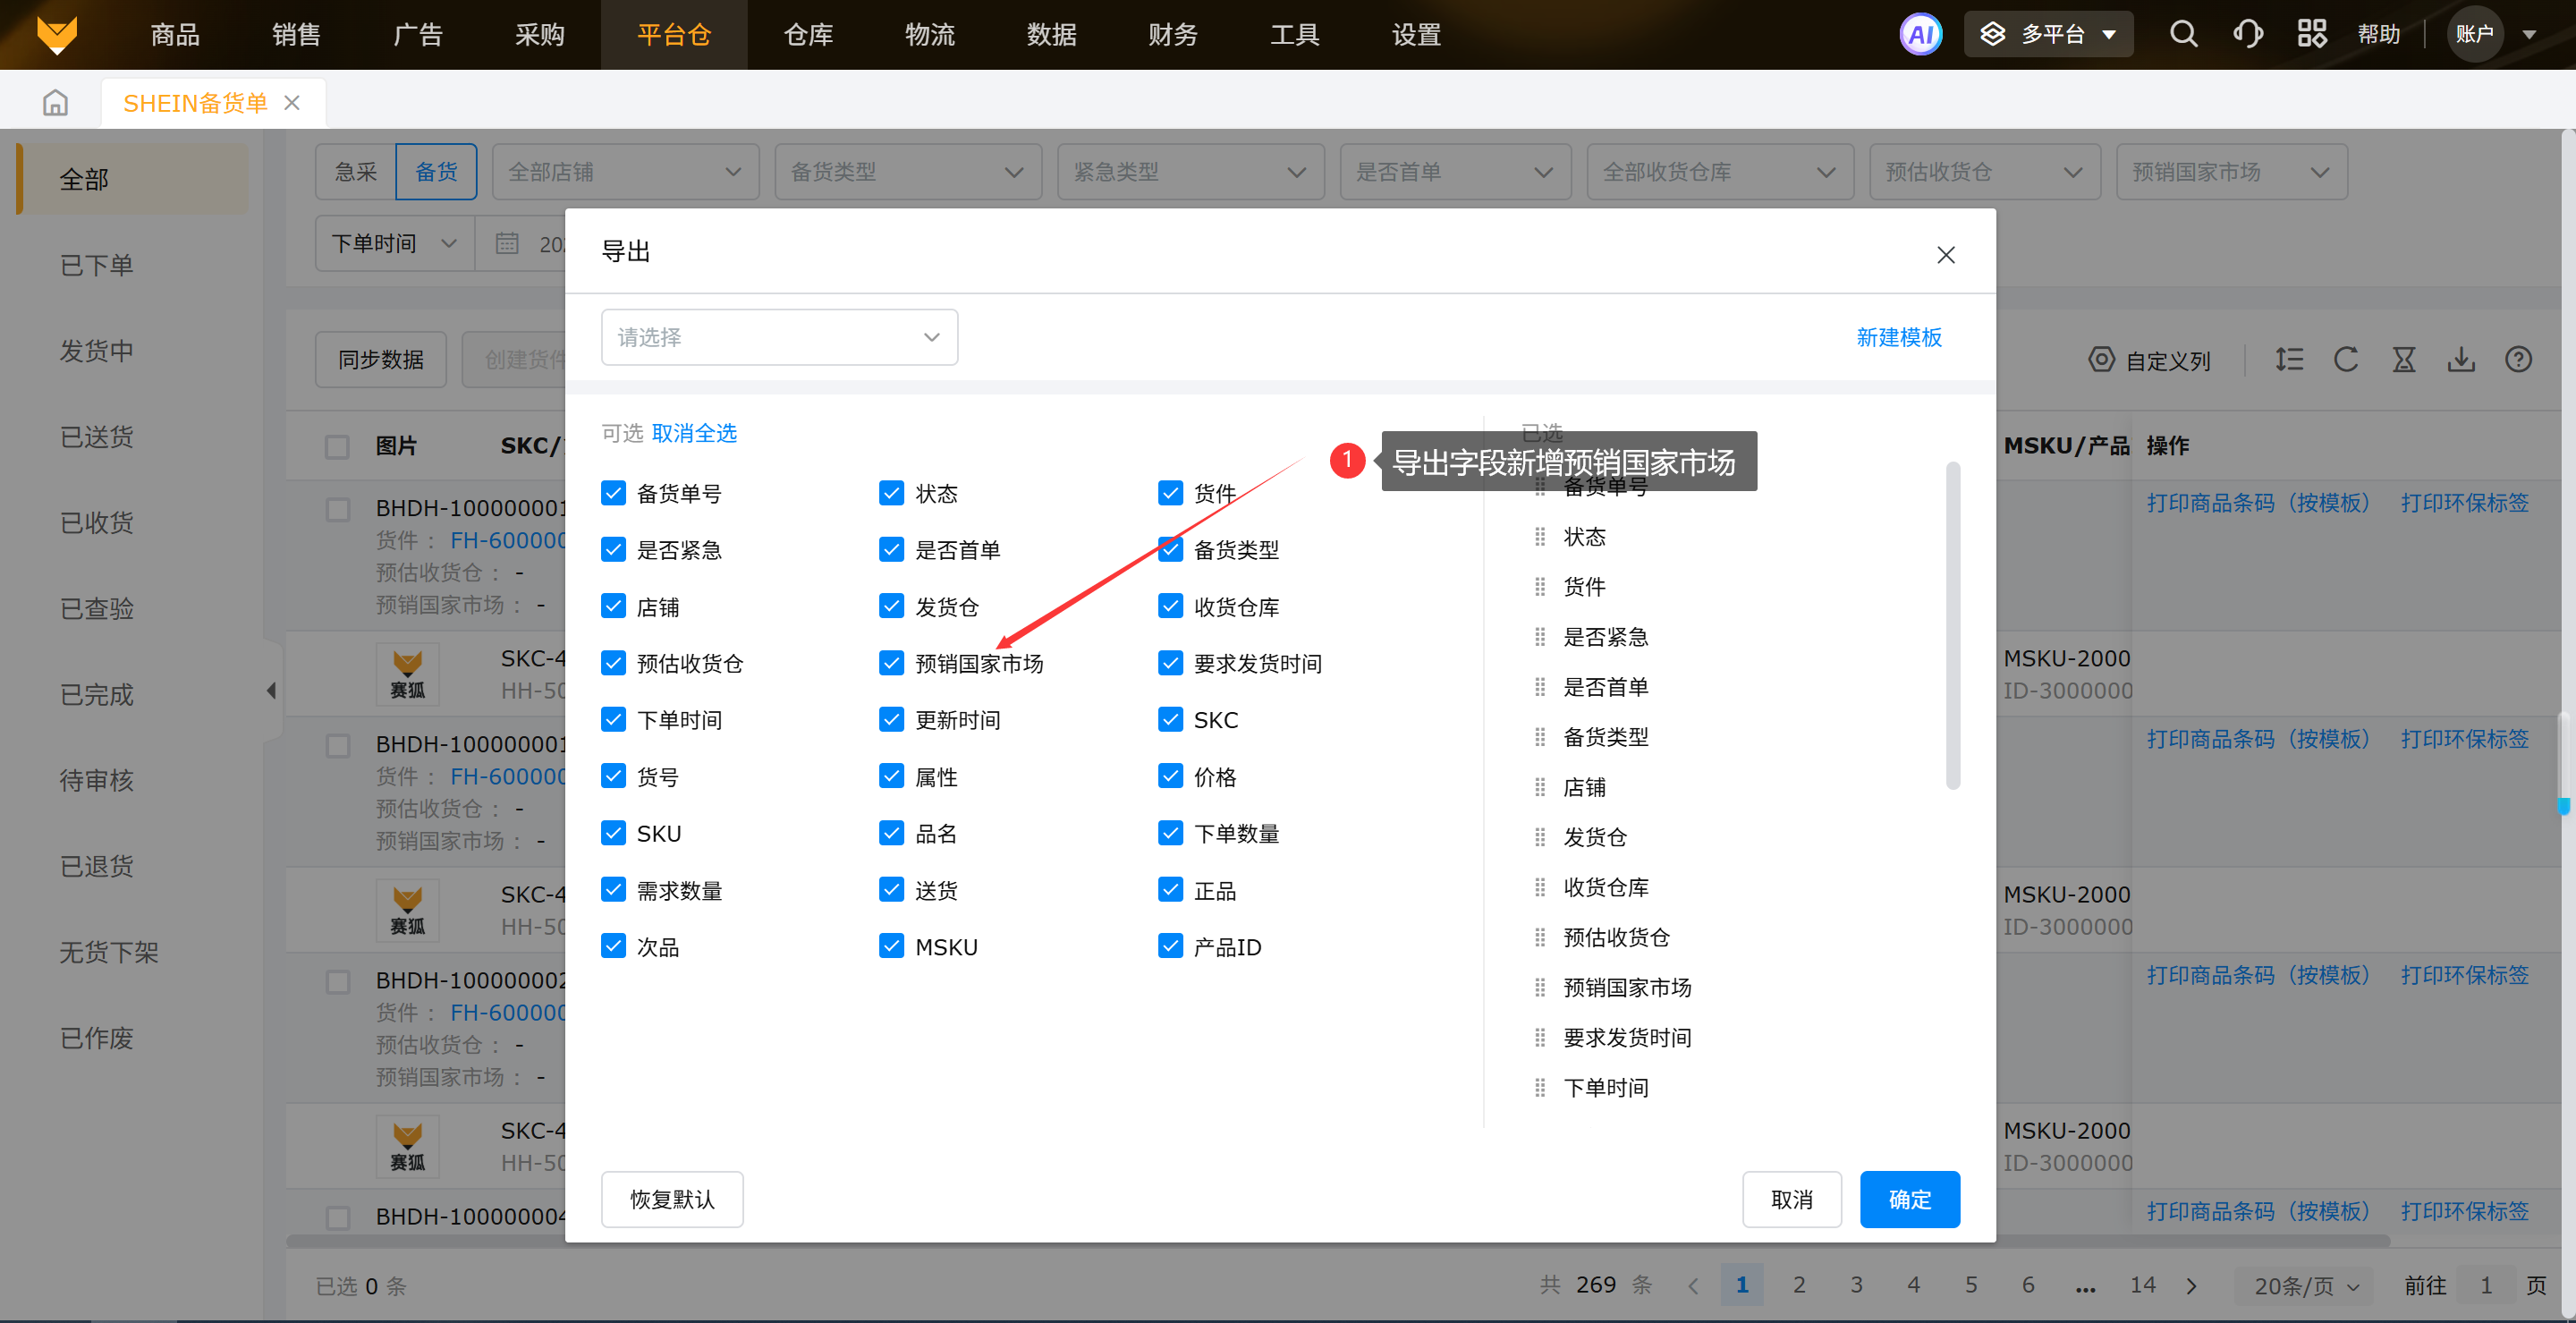Click the 确定 confirm button
2576x1323 pixels.
pyautogui.click(x=1909, y=1199)
